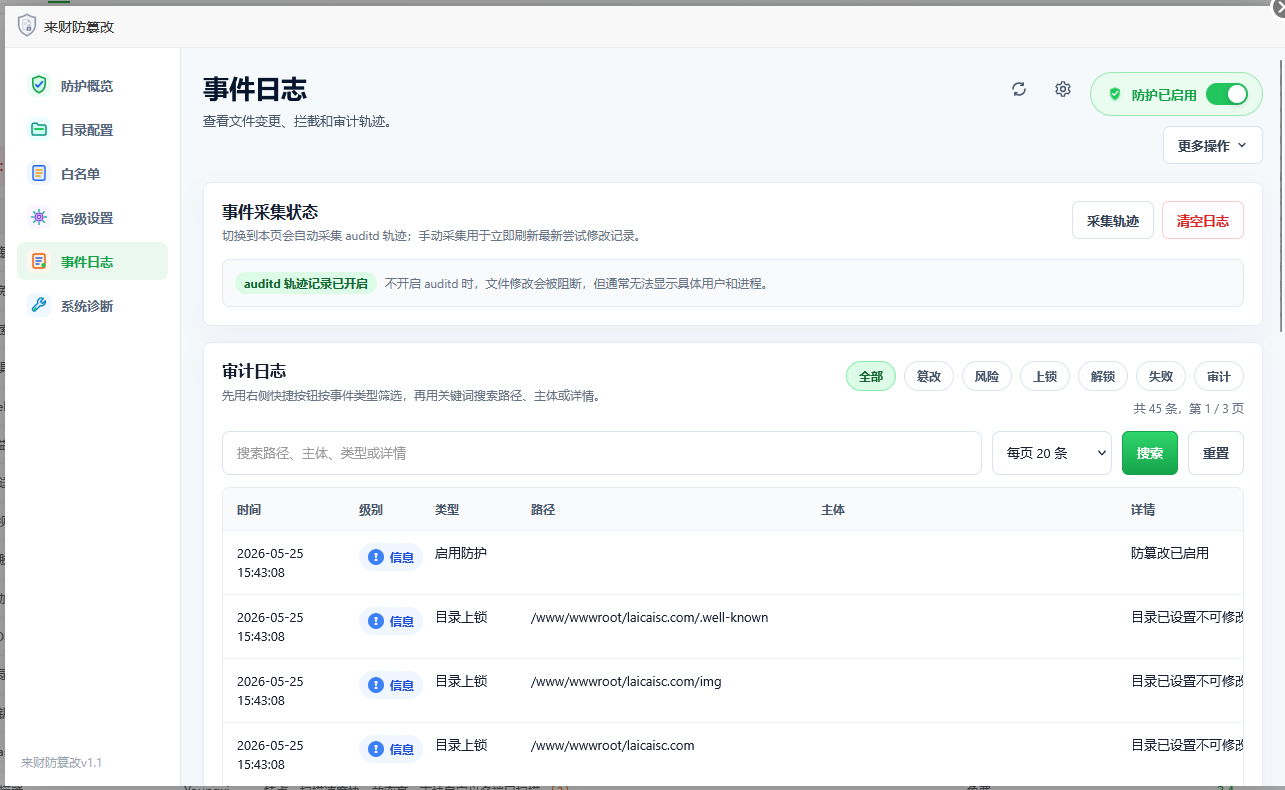Image resolution: width=1285 pixels, height=790 pixels.
Task: Click path /www/wwwroot/laicaisc.com/.well-known
Action: 650,617
